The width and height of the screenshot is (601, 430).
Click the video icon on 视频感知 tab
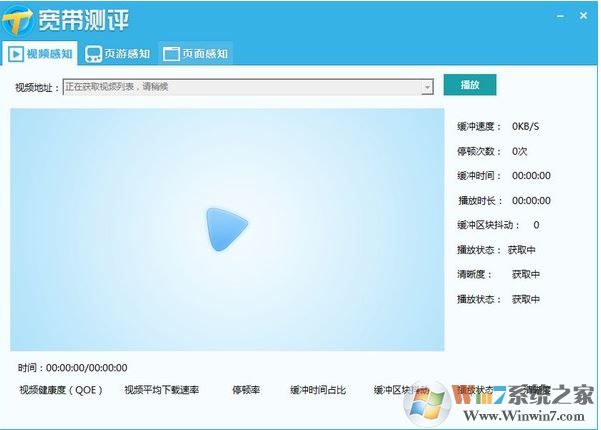point(16,54)
